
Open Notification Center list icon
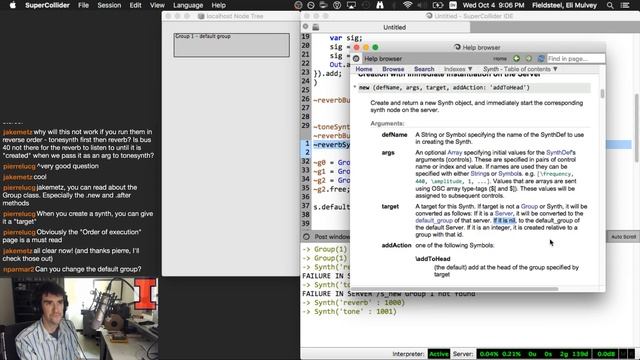[624, 5]
